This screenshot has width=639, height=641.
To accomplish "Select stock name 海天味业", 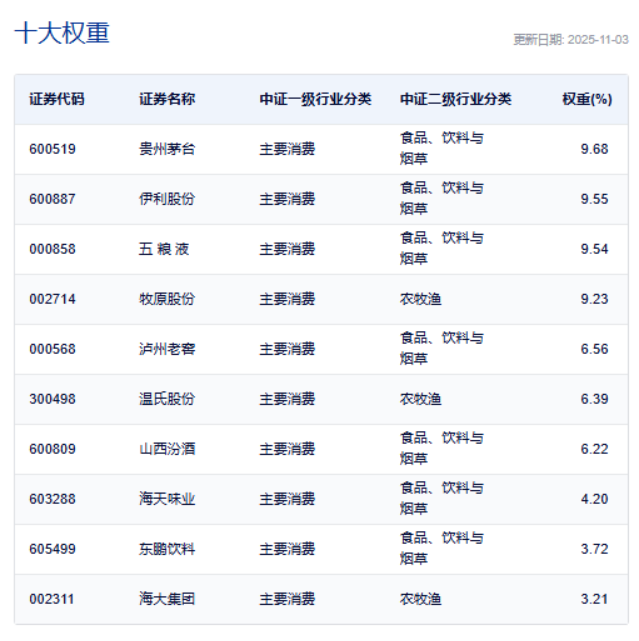I will tap(167, 499).
